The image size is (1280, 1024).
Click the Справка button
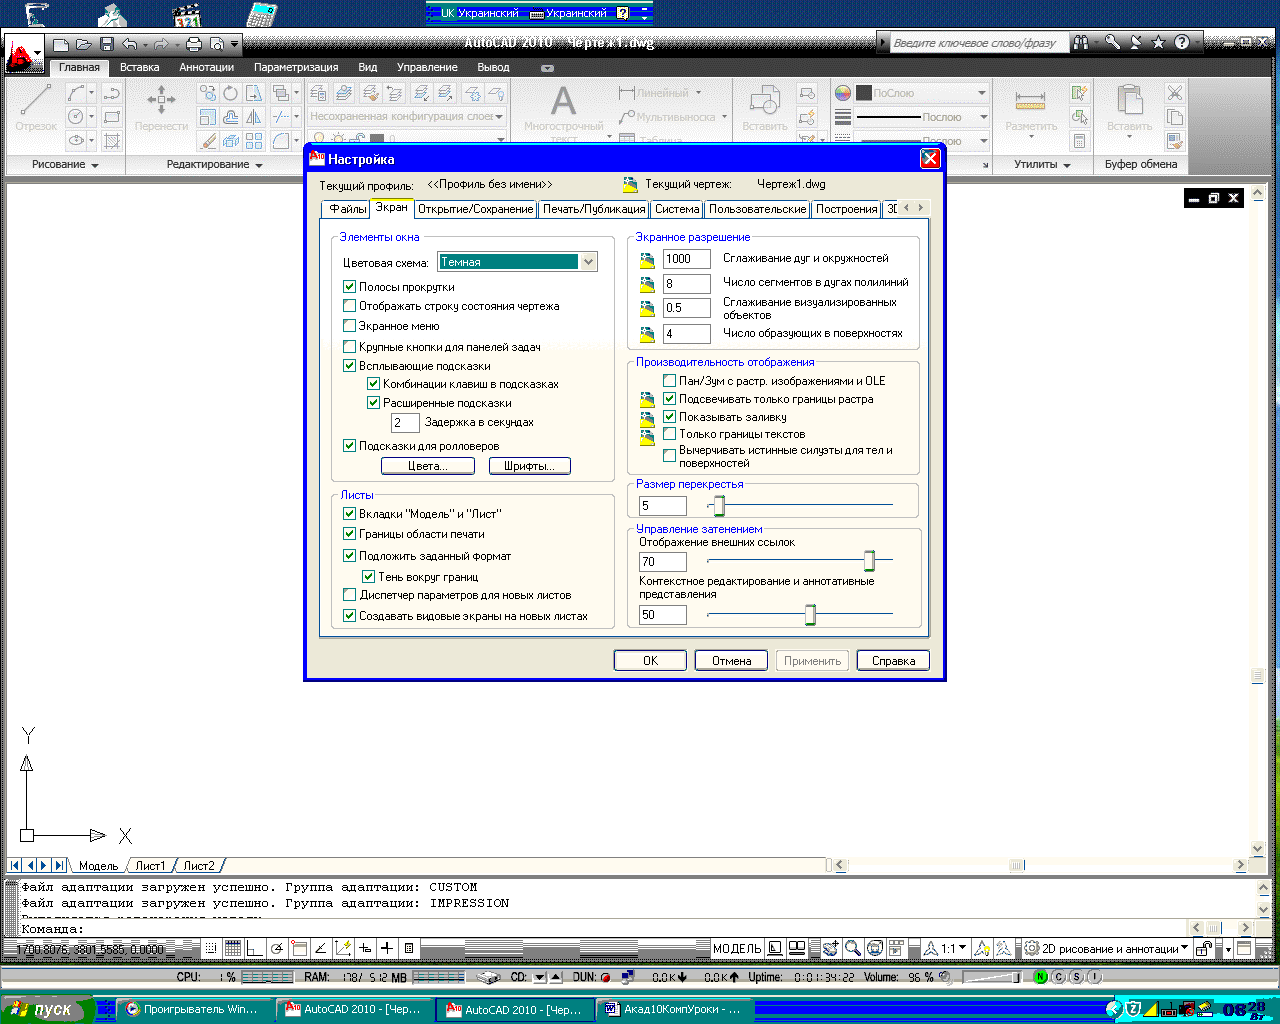tap(893, 661)
